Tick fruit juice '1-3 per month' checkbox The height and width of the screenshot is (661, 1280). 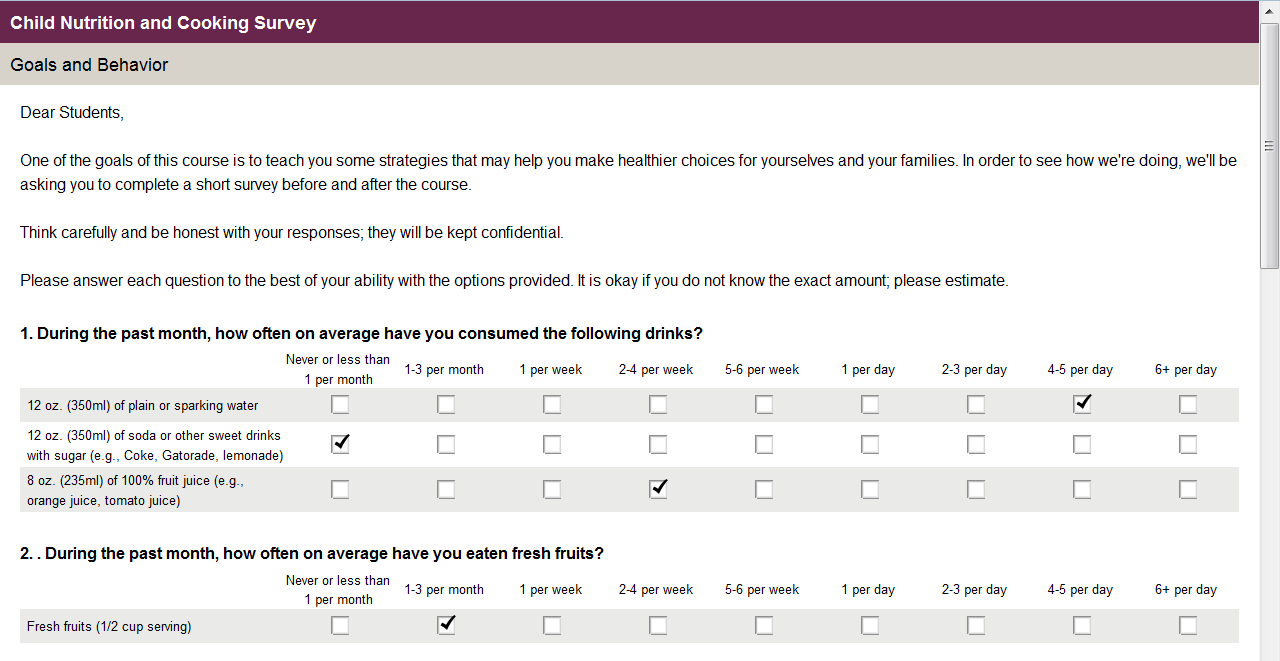[446, 489]
